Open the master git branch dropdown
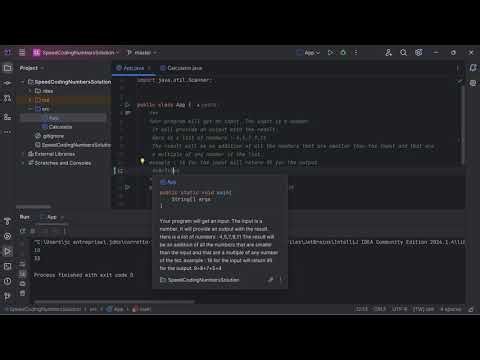 coord(142,53)
